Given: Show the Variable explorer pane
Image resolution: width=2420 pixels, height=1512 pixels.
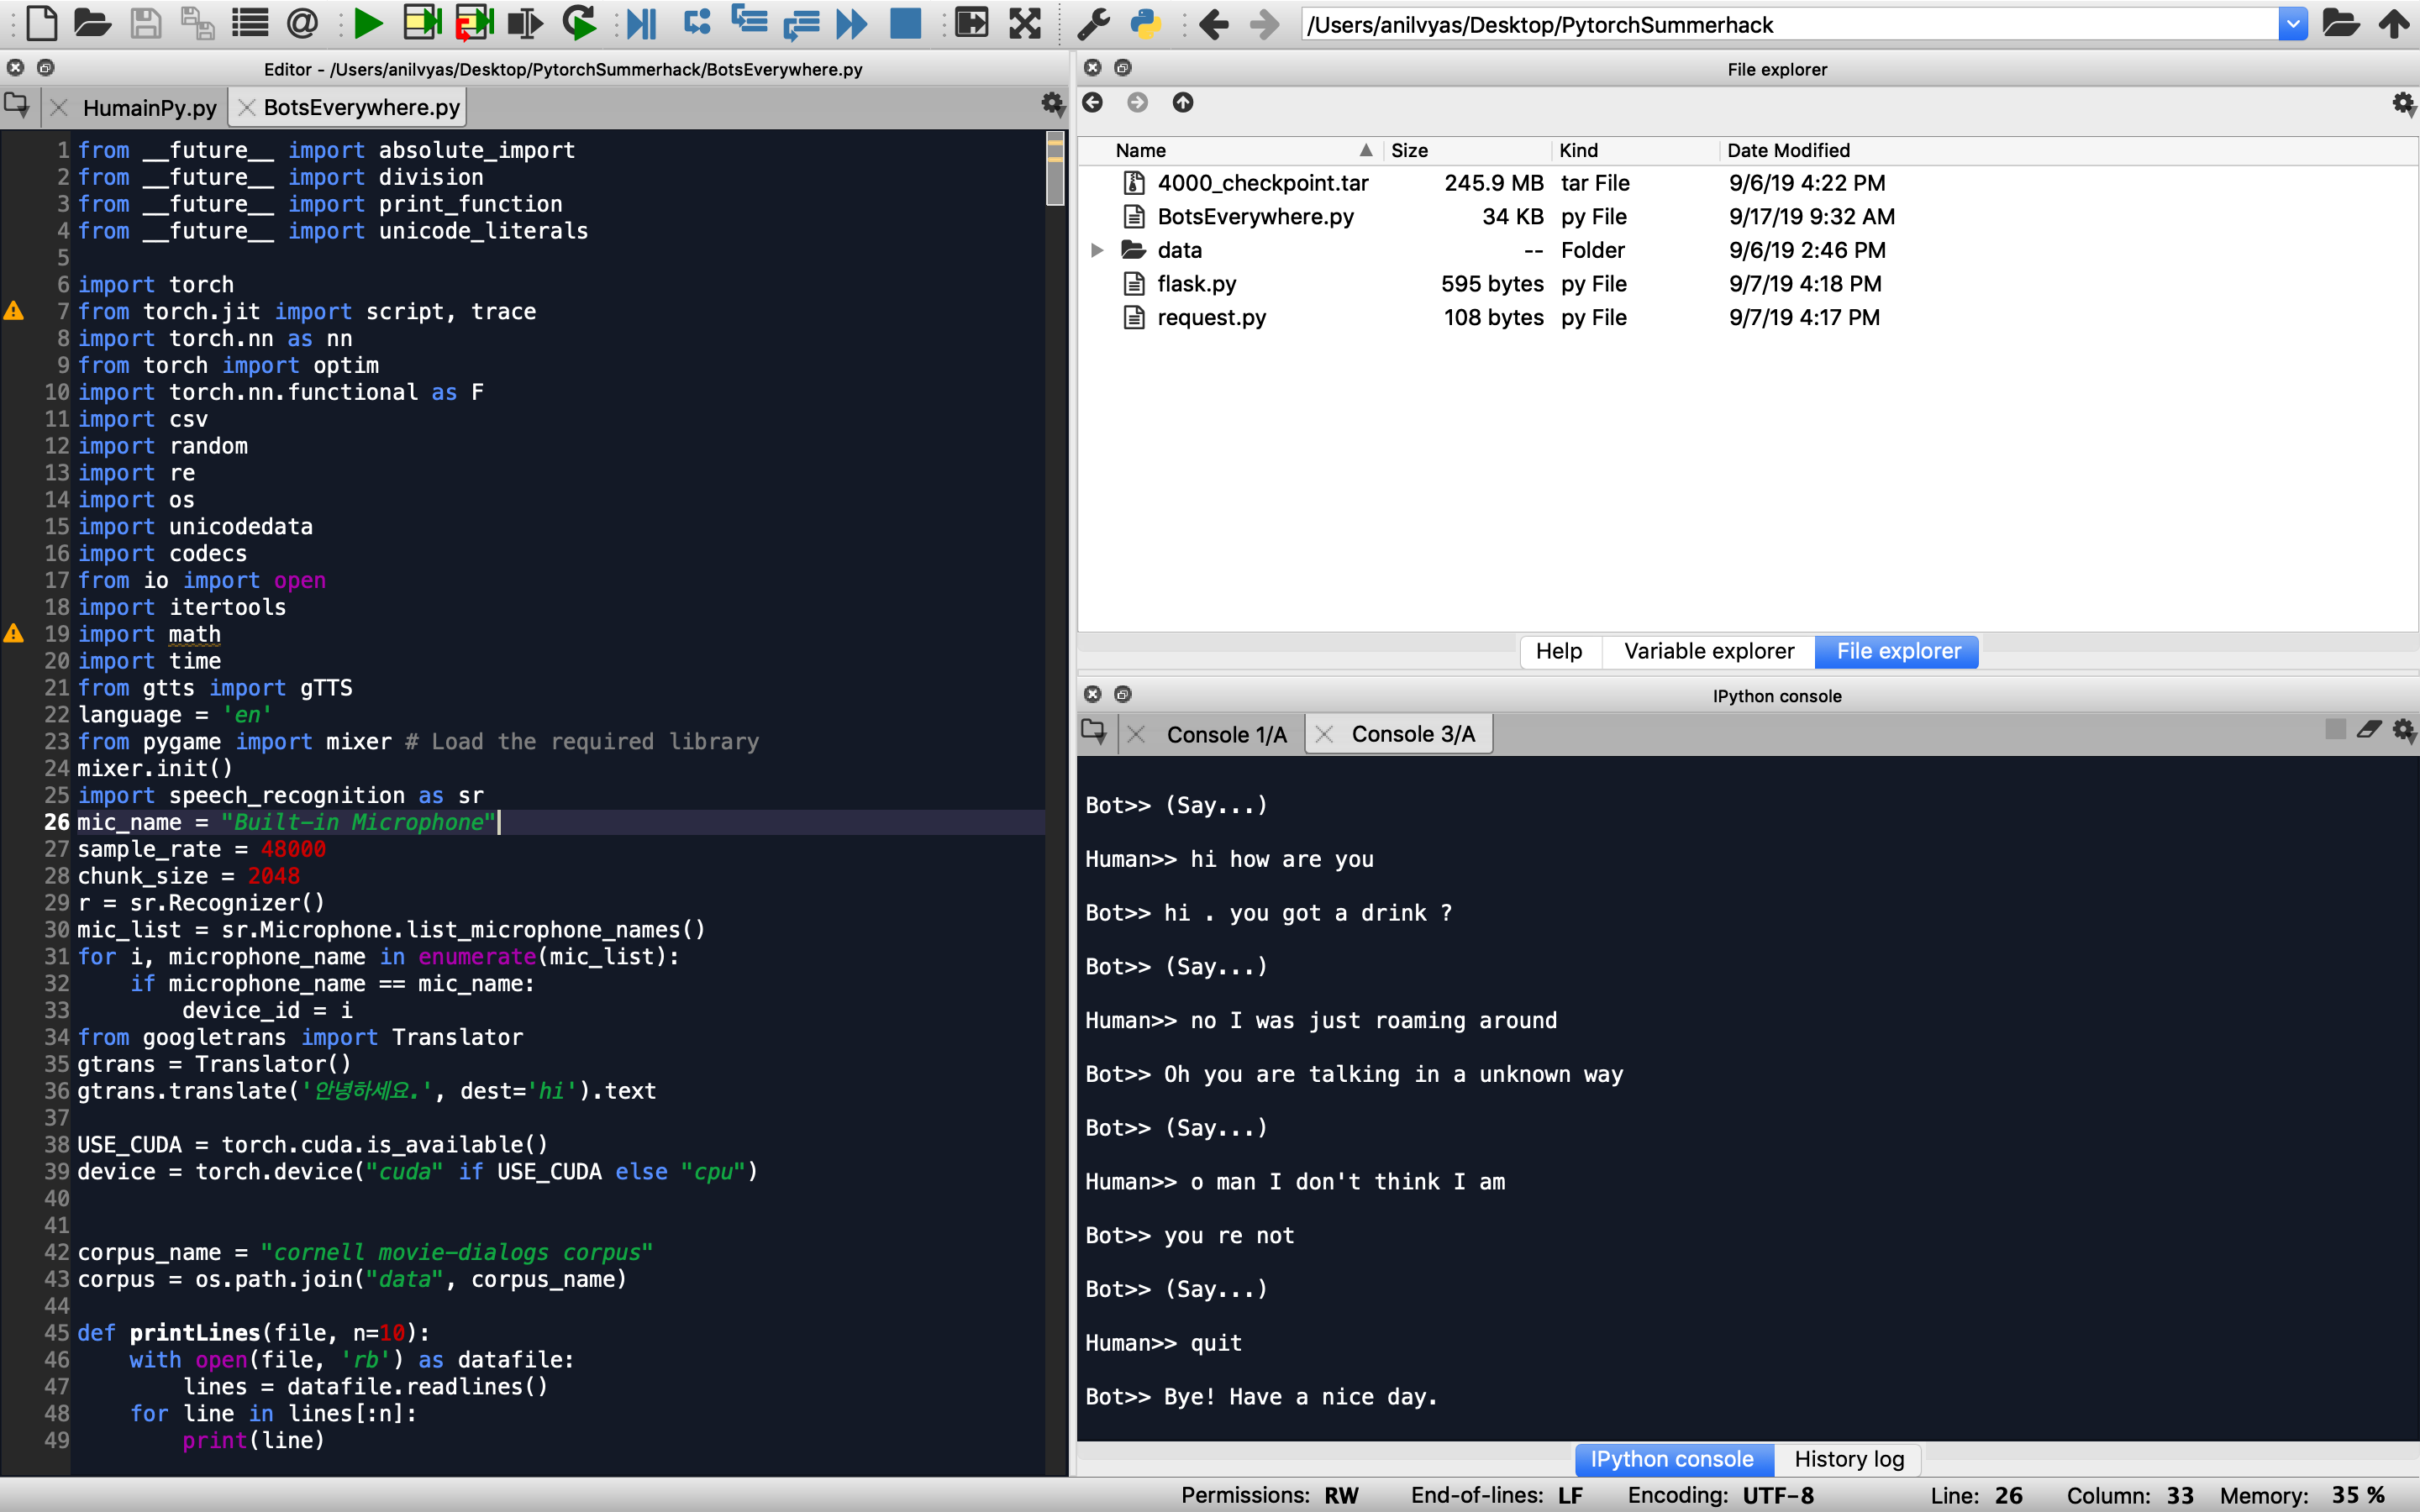Looking at the screenshot, I should click(1708, 651).
